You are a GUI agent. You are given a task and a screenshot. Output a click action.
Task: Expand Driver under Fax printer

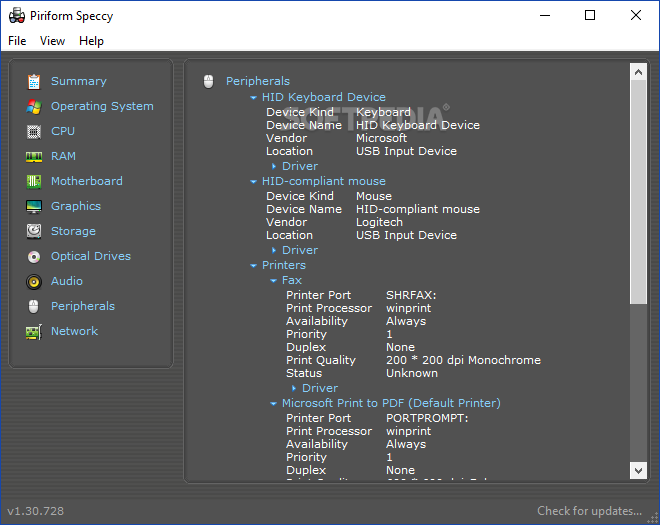[294, 388]
